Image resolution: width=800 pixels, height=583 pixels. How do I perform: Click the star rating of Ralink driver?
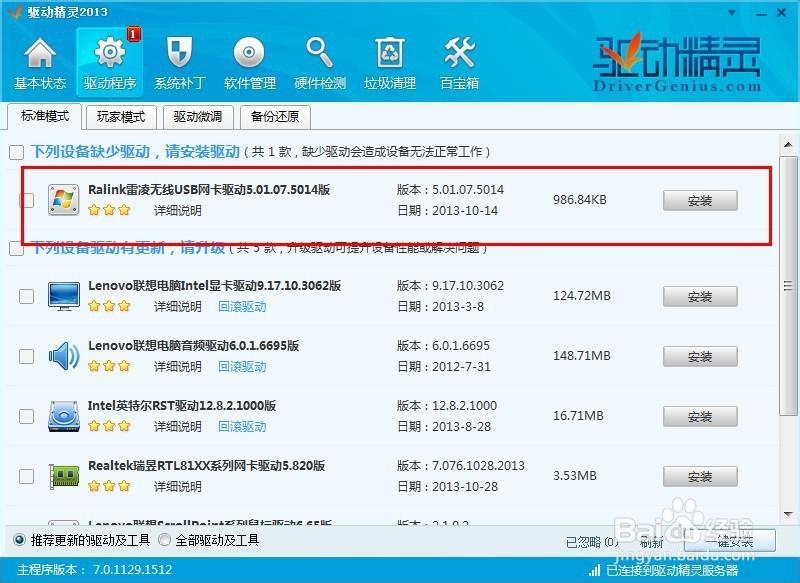(109, 210)
